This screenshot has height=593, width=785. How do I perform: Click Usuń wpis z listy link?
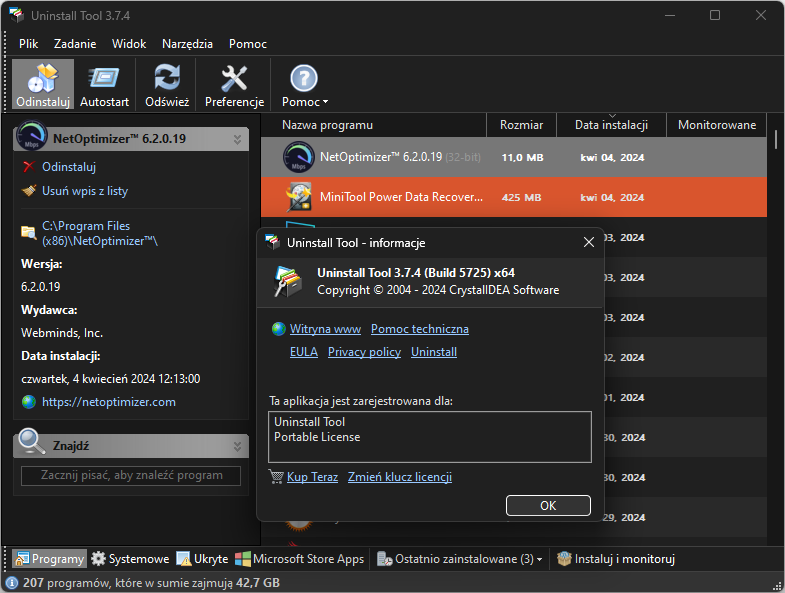pos(85,191)
